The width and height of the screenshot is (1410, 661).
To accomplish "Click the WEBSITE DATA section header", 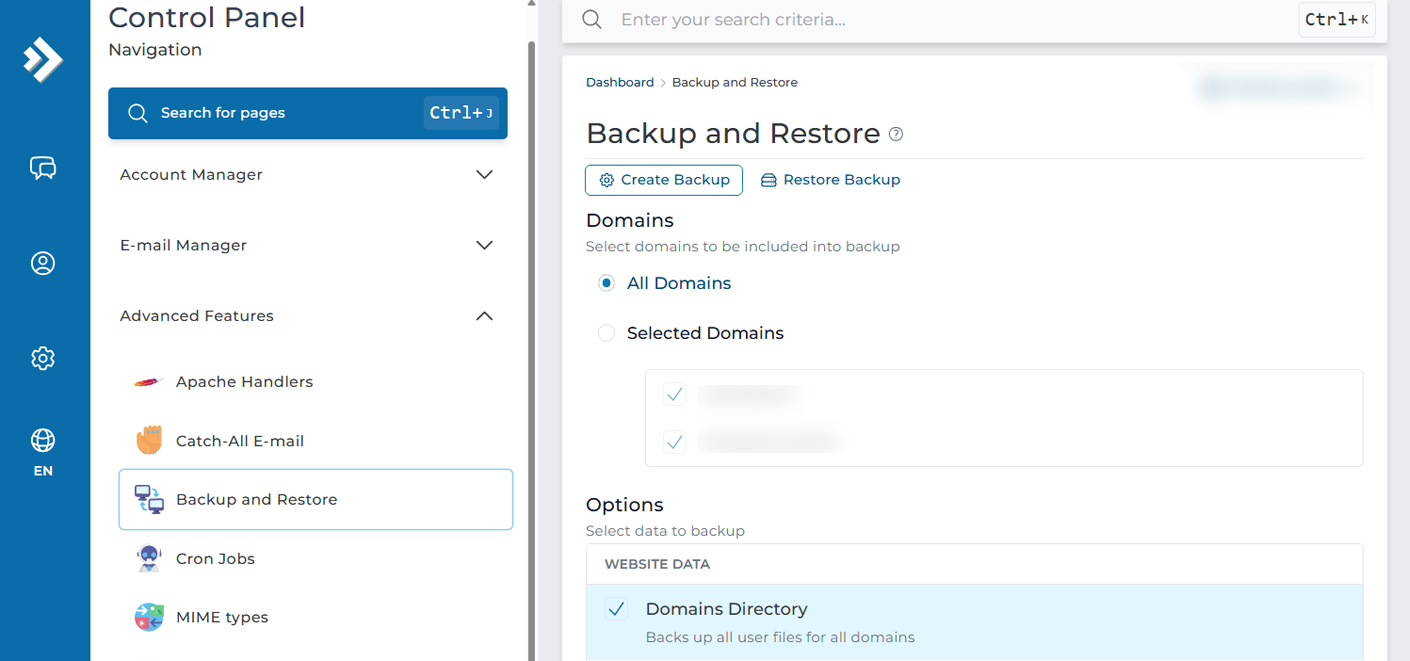I will pos(657,564).
